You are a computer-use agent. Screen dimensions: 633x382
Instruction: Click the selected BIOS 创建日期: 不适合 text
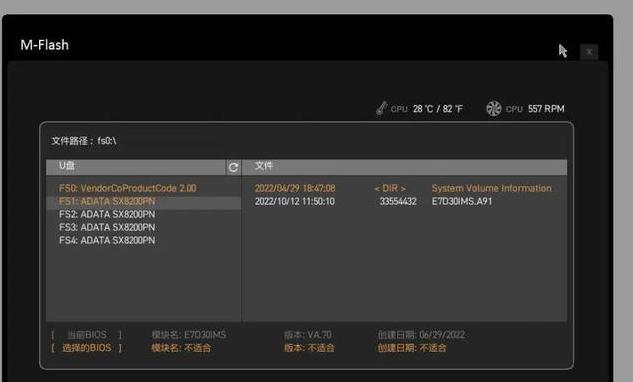[x=412, y=348]
